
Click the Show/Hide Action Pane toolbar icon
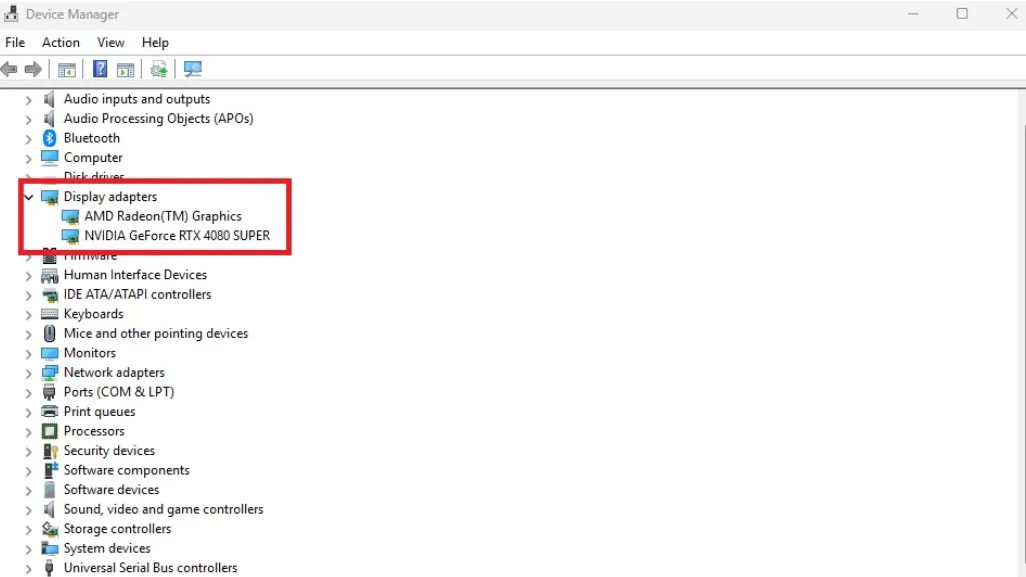point(126,69)
